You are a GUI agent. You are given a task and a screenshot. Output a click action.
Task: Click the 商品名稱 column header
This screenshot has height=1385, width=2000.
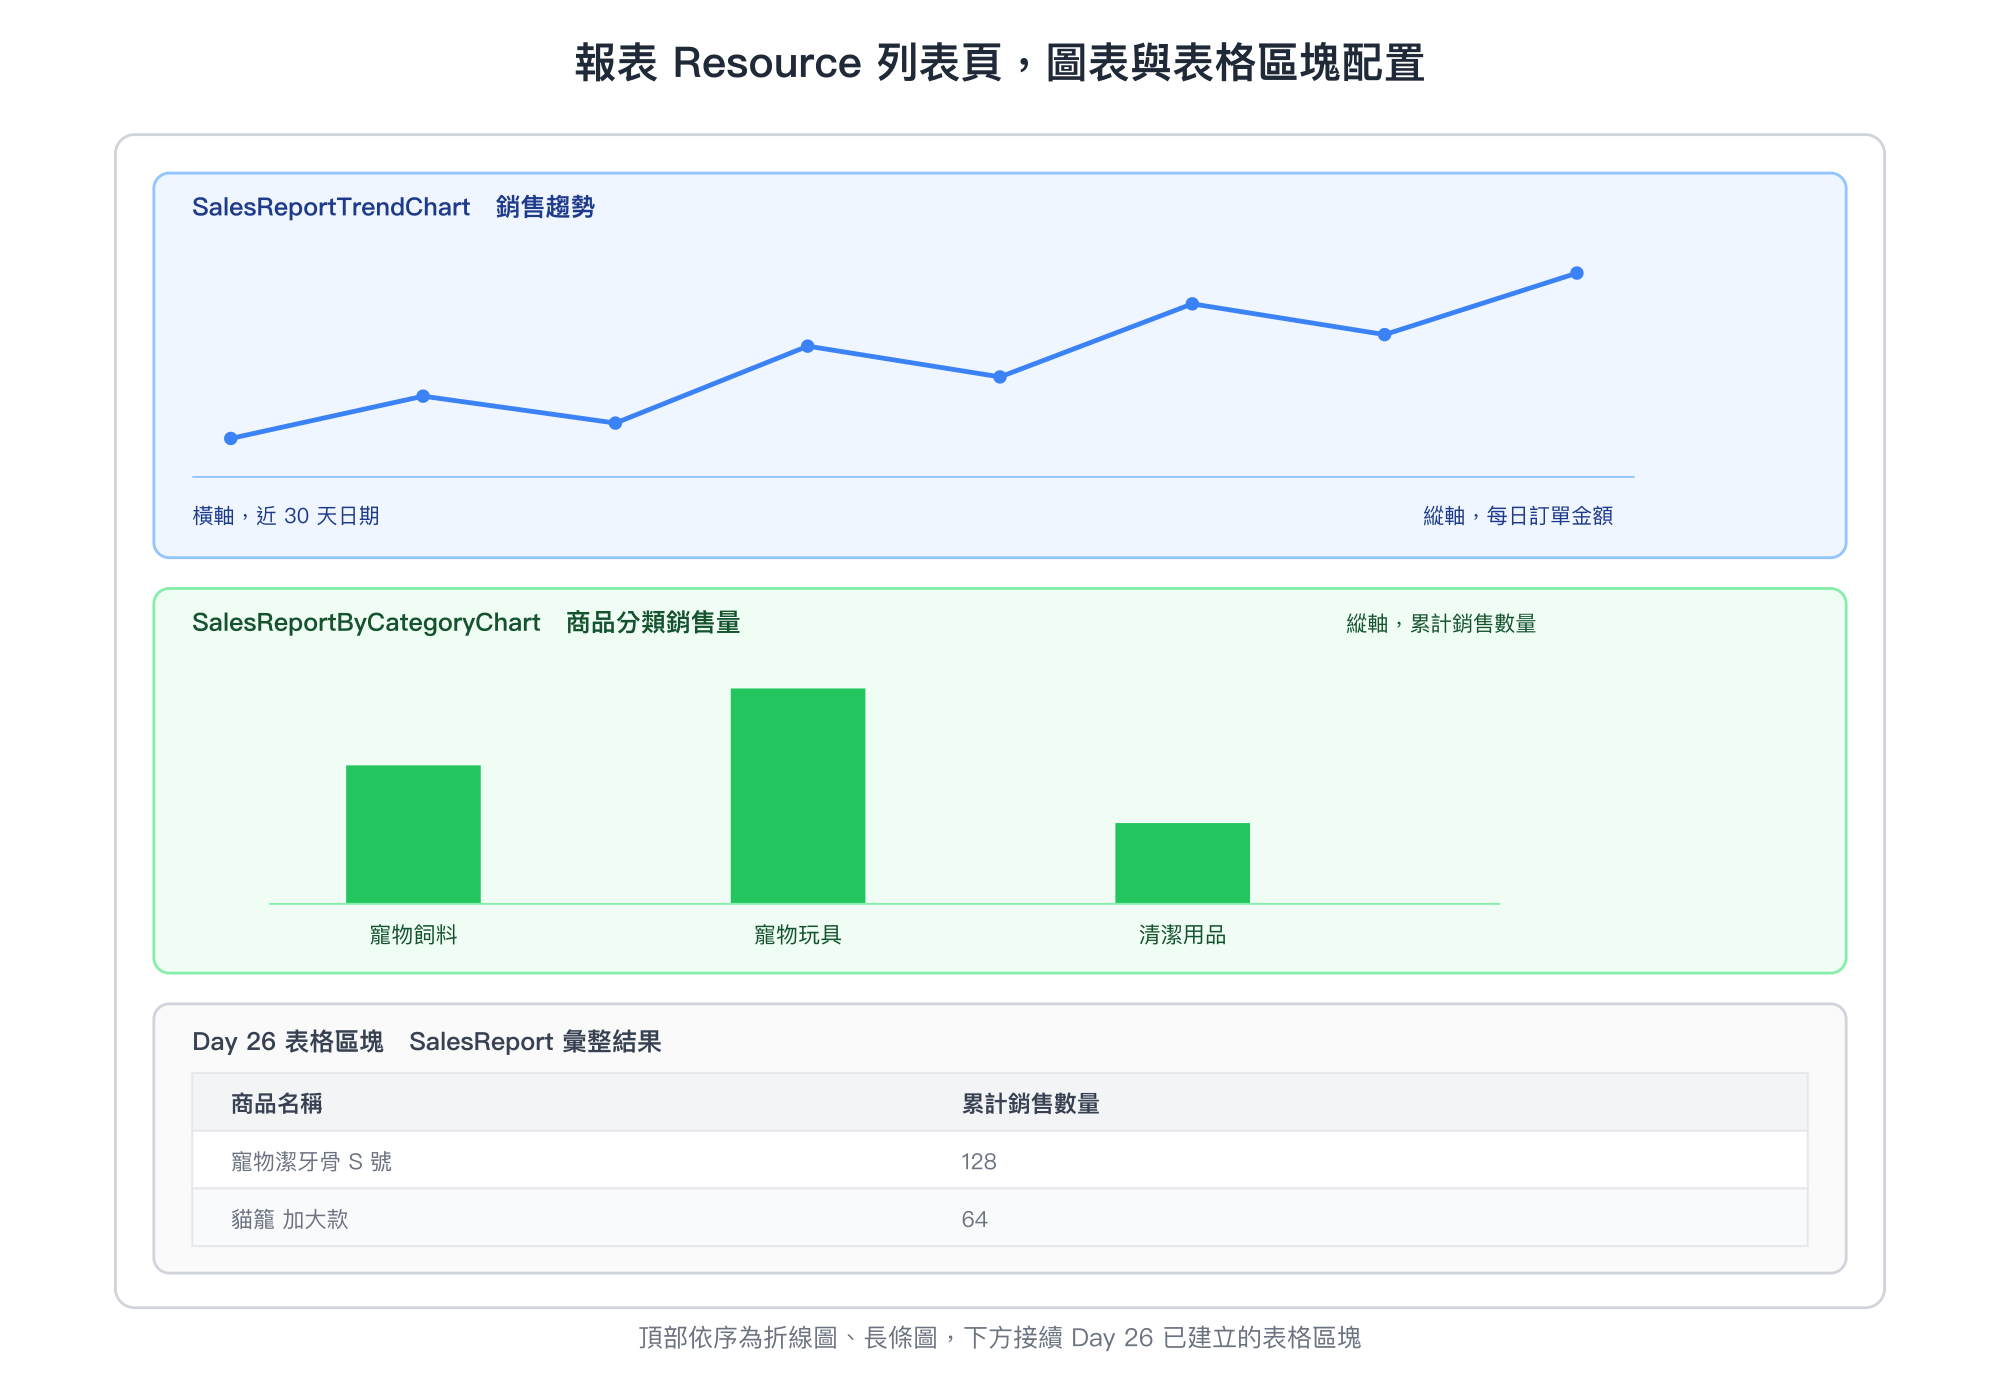tap(277, 1104)
